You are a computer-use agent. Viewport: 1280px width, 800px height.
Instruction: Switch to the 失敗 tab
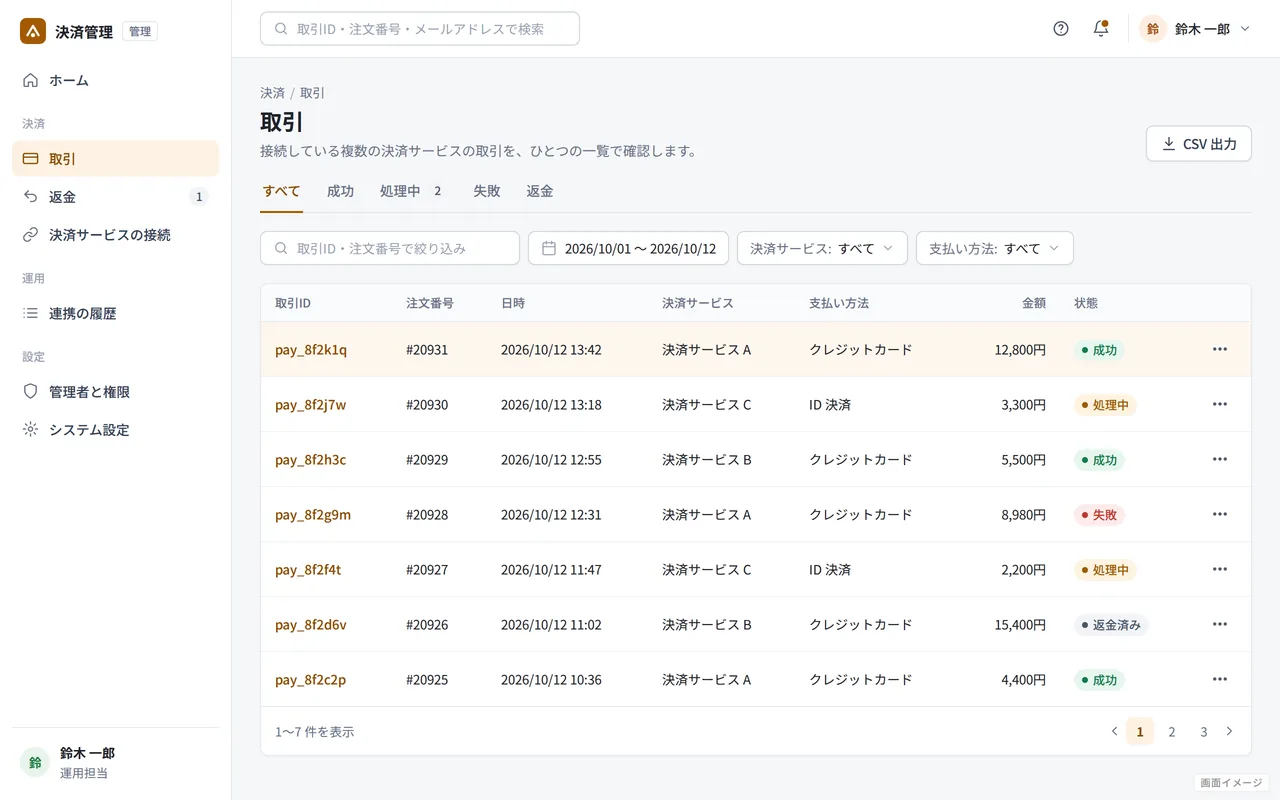(x=487, y=192)
